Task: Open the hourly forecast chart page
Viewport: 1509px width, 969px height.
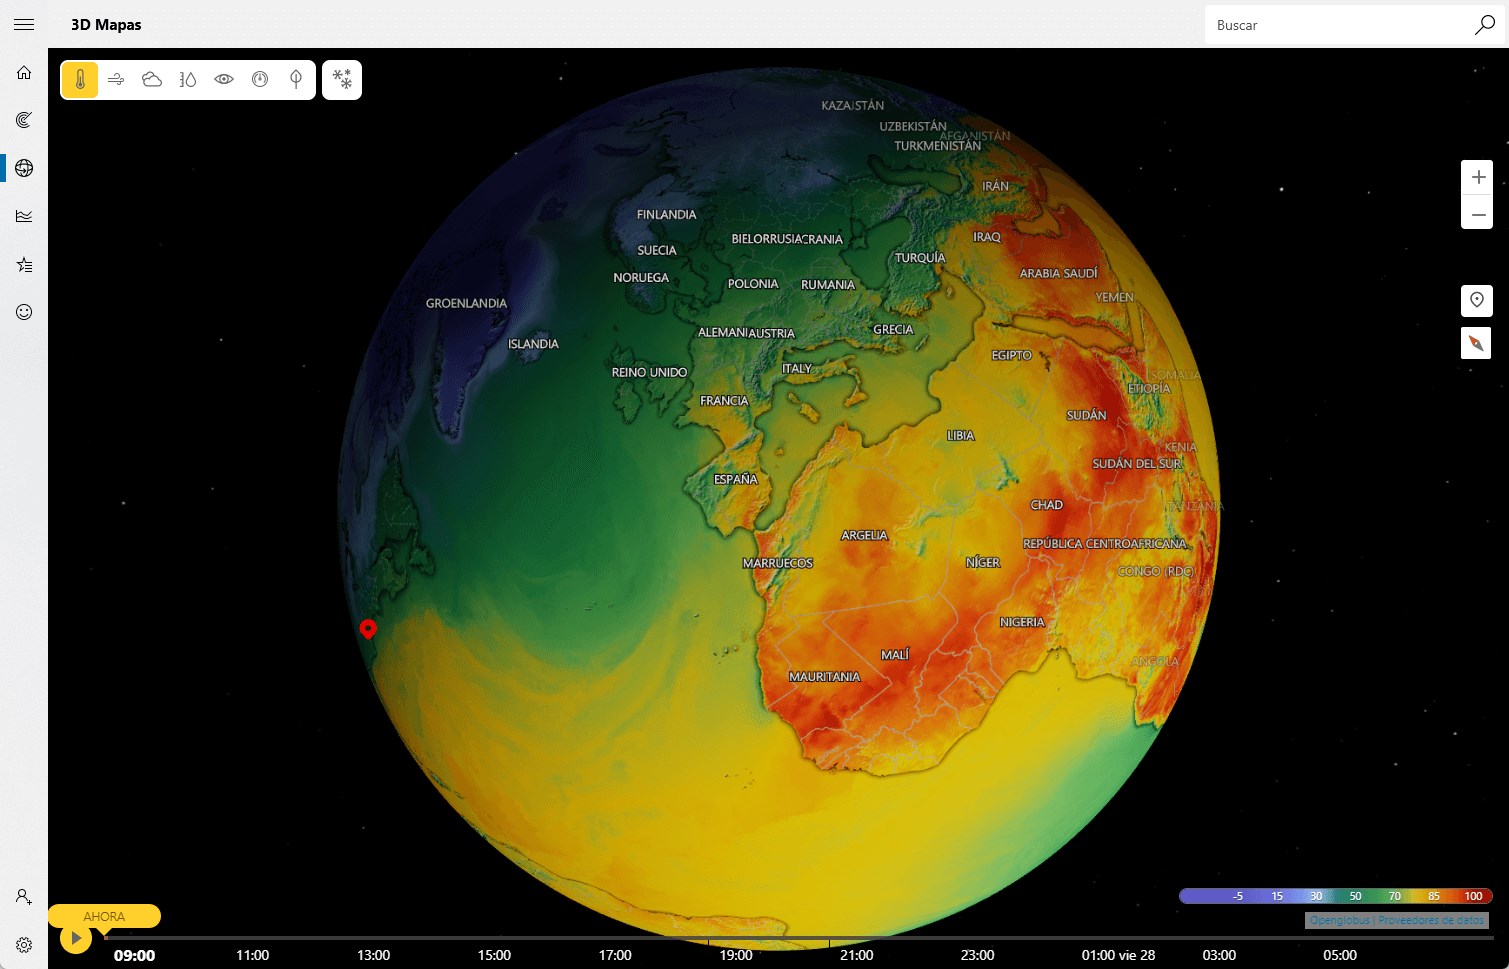Action: click(24, 216)
